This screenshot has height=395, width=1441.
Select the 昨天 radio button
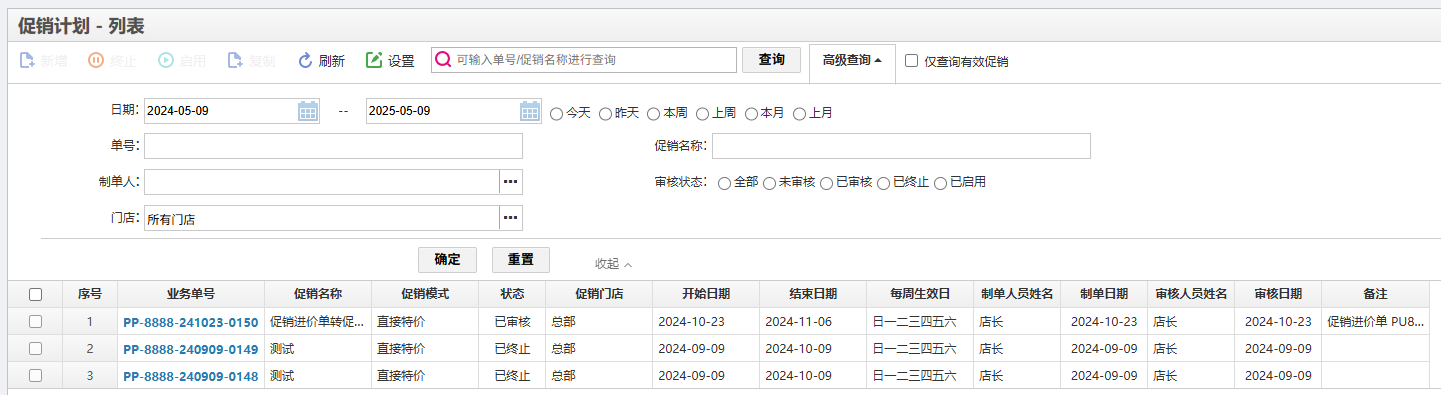point(605,114)
